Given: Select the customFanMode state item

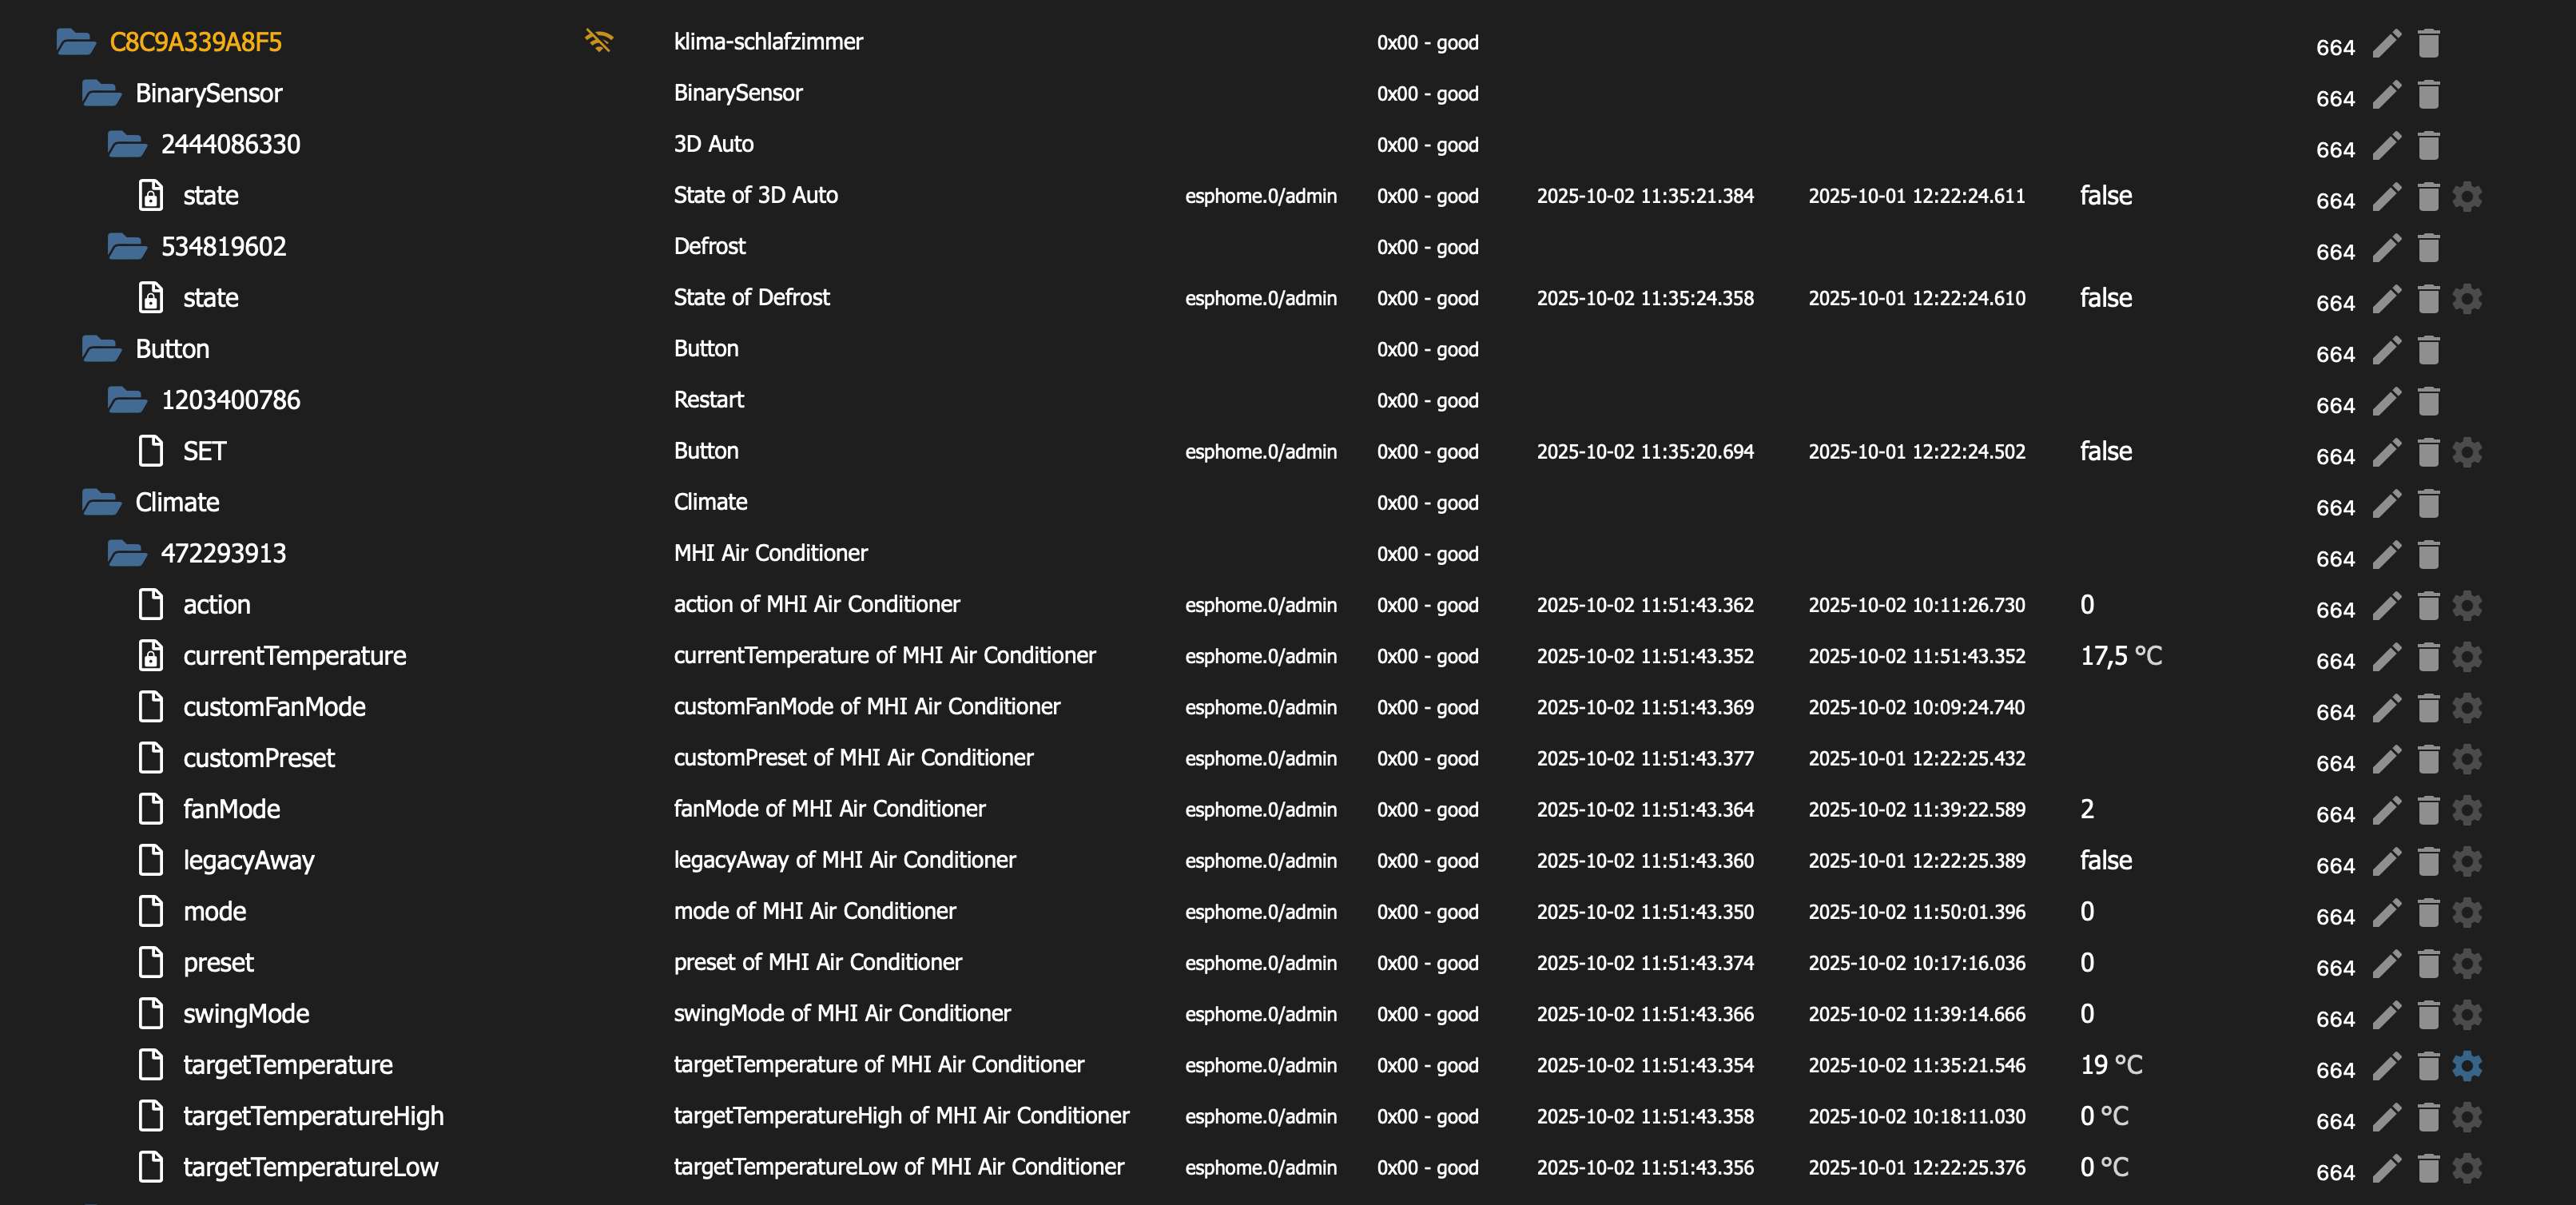Looking at the screenshot, I should [x=273, y=707].
